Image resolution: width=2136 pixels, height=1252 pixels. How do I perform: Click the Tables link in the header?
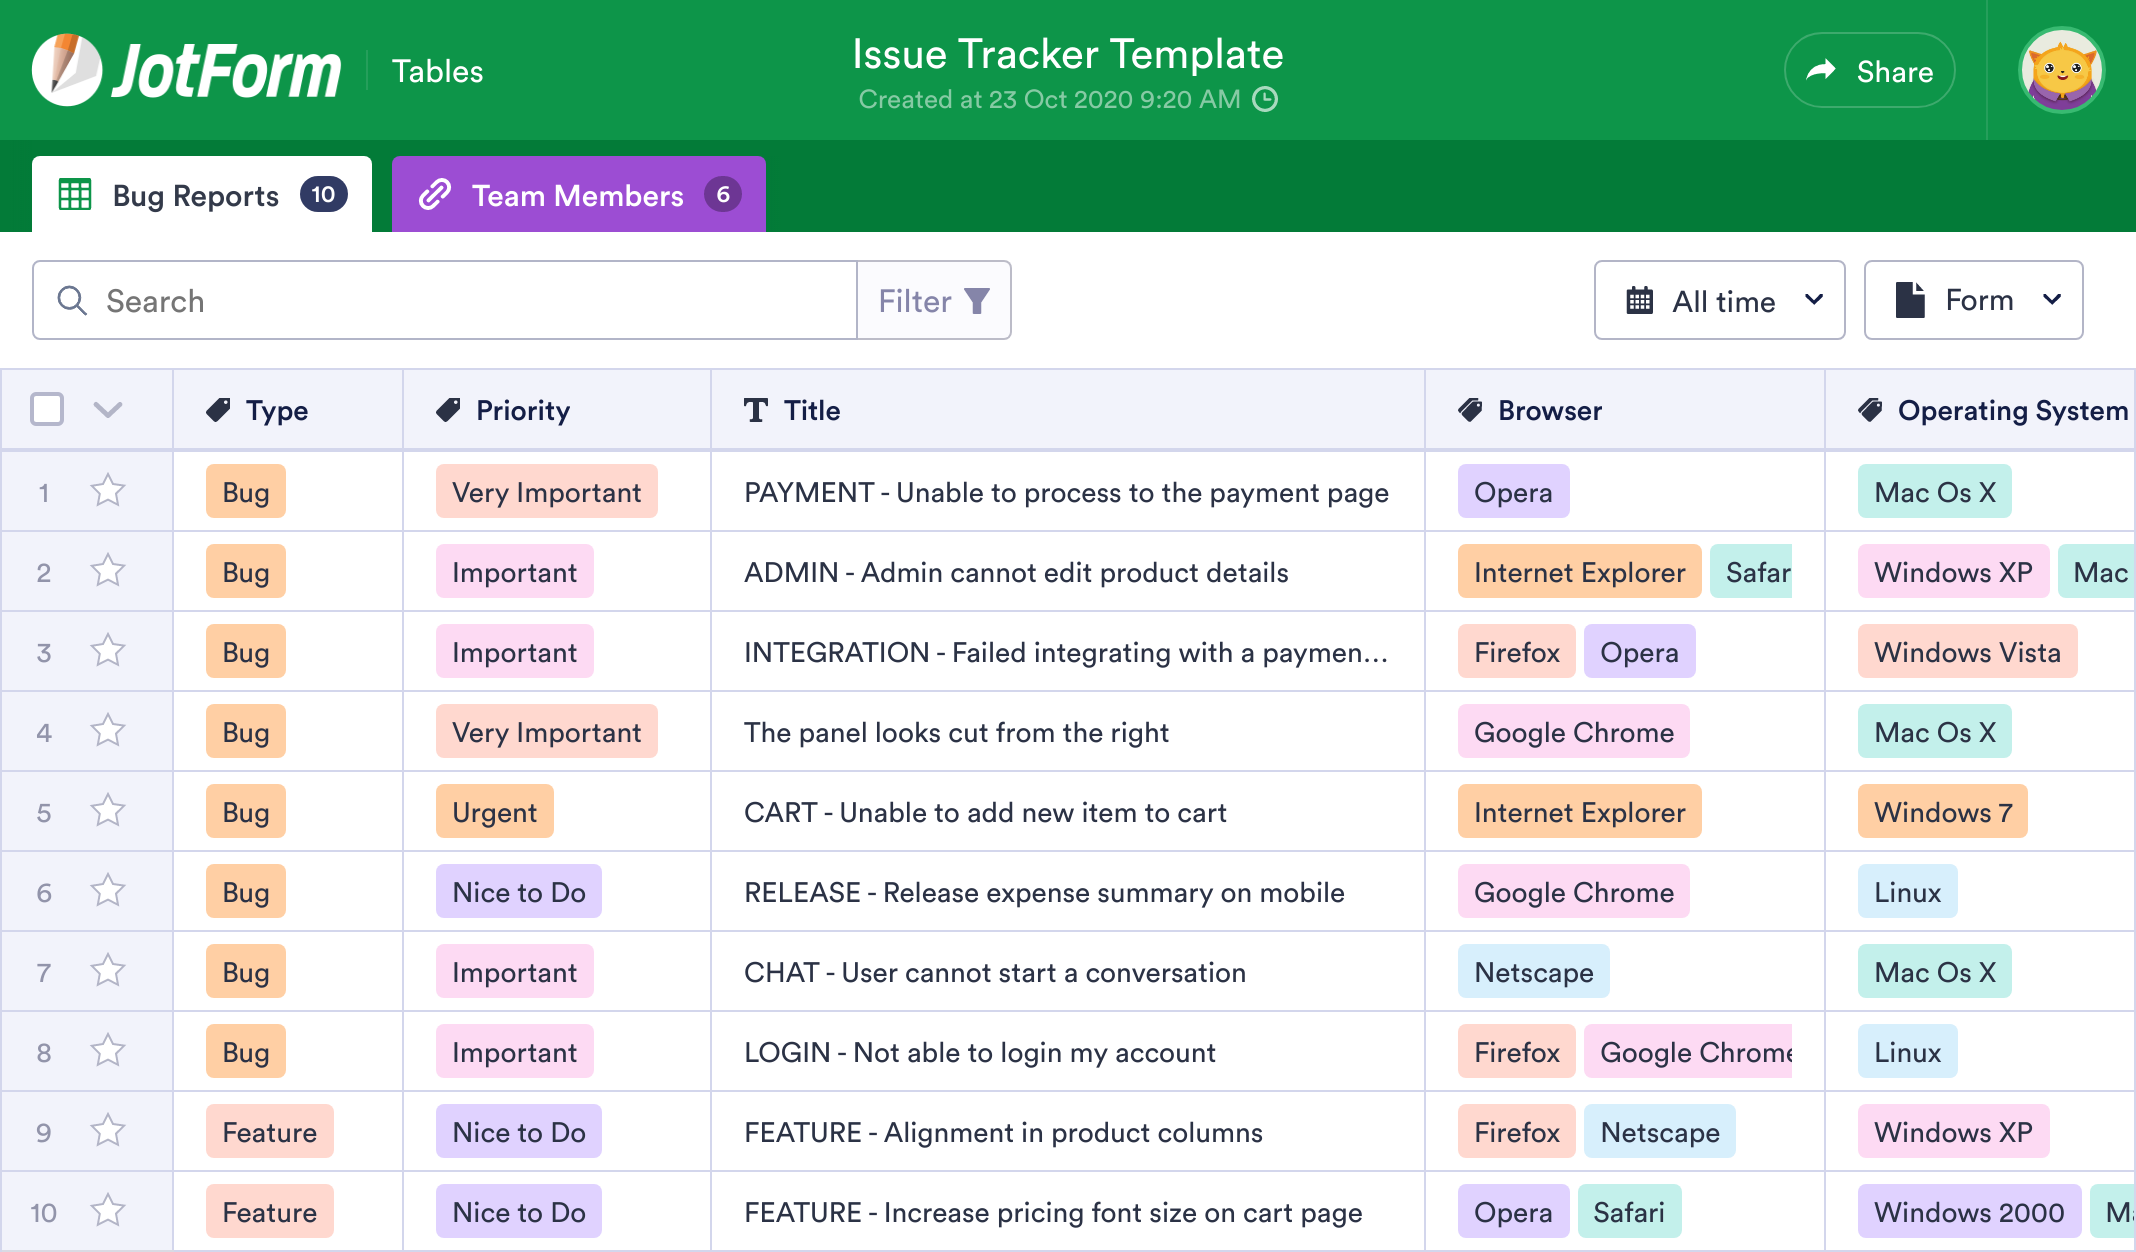click(437, 70)
